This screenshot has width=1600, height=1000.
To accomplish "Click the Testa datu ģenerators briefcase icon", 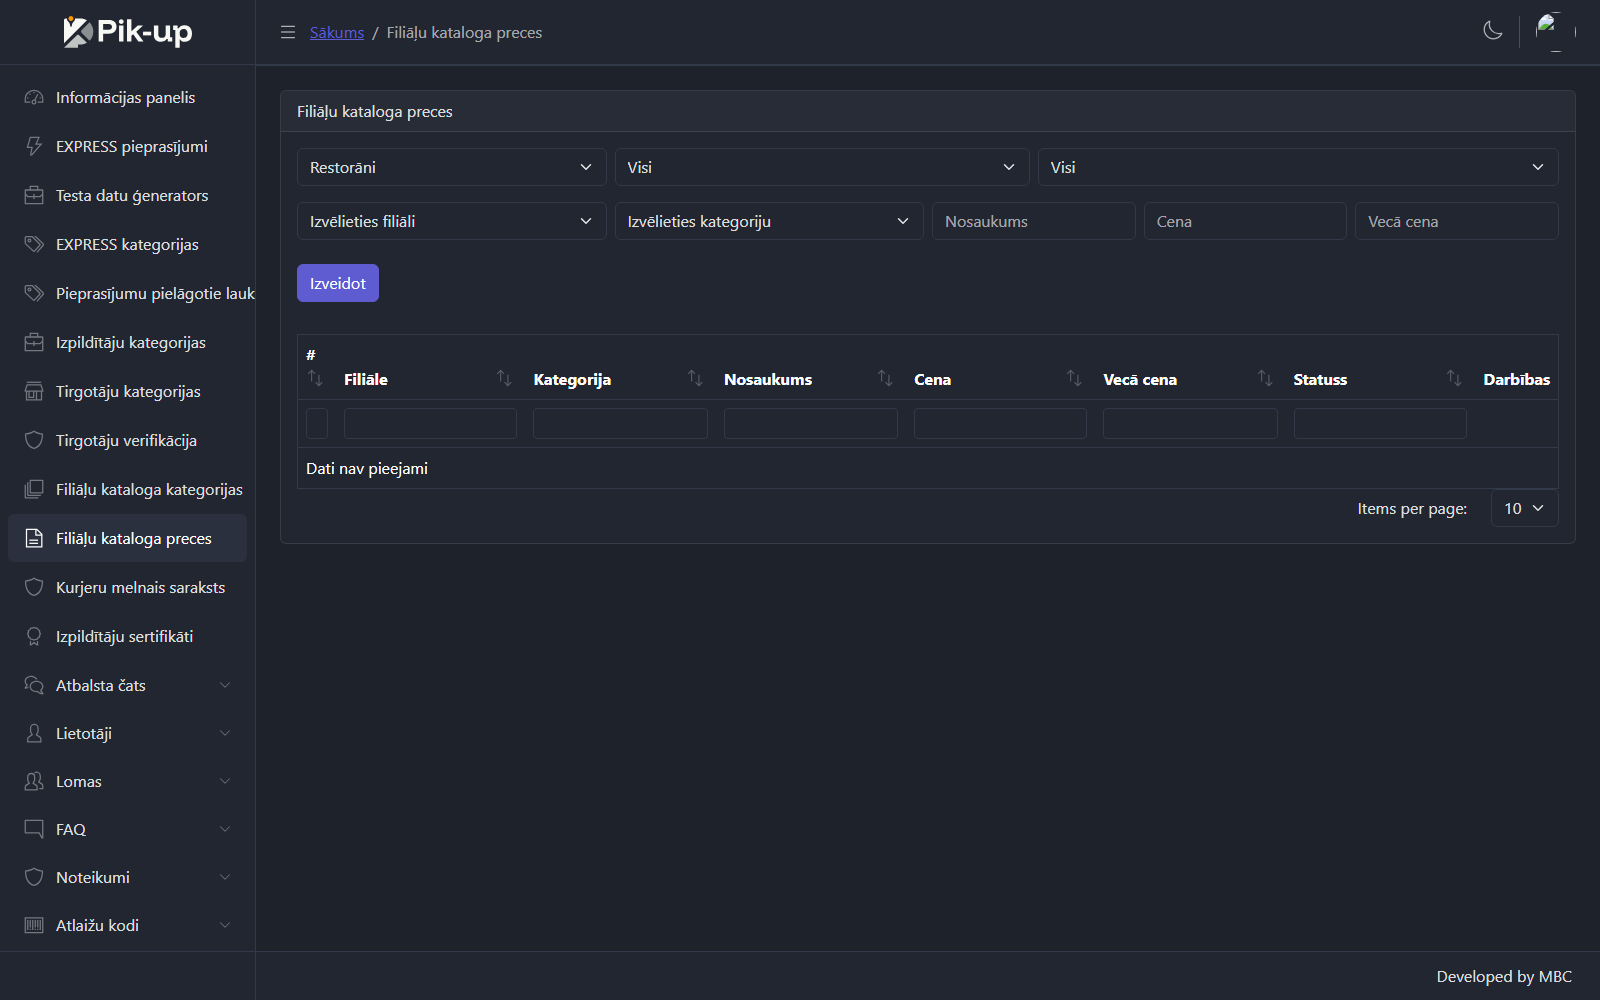I will [34, 196].
